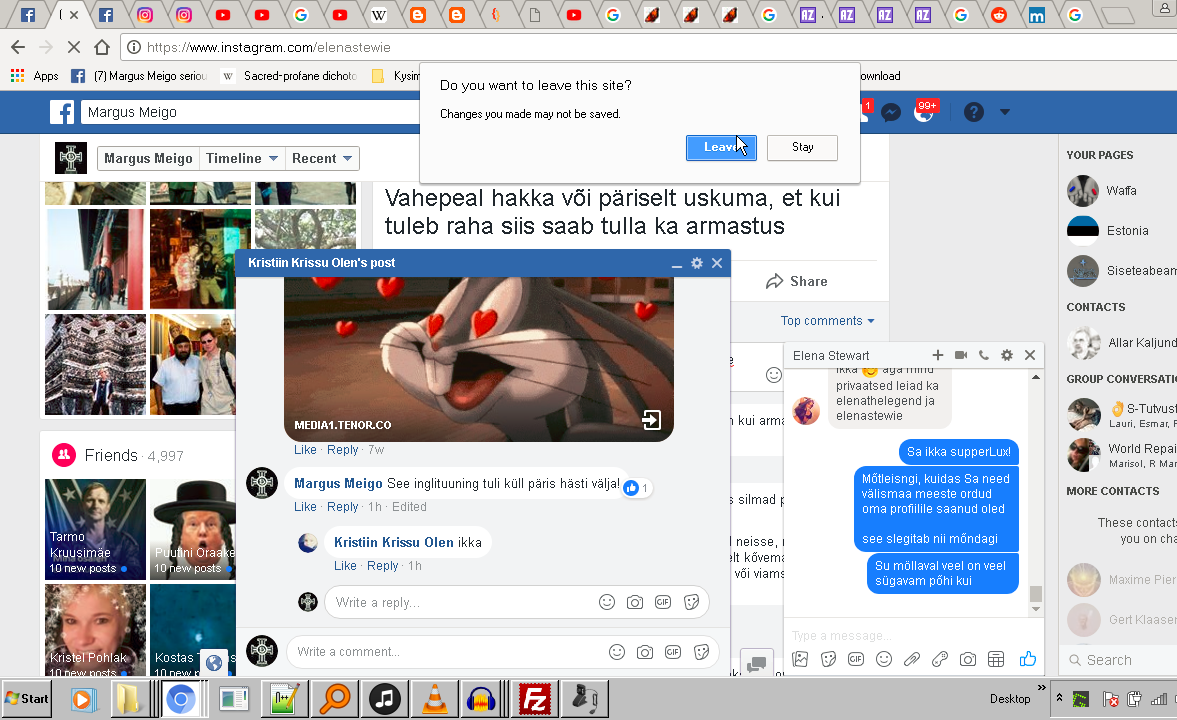Open the Top comments sorting dropdown
Screen dimensions: 1177x720
(827, 321)
